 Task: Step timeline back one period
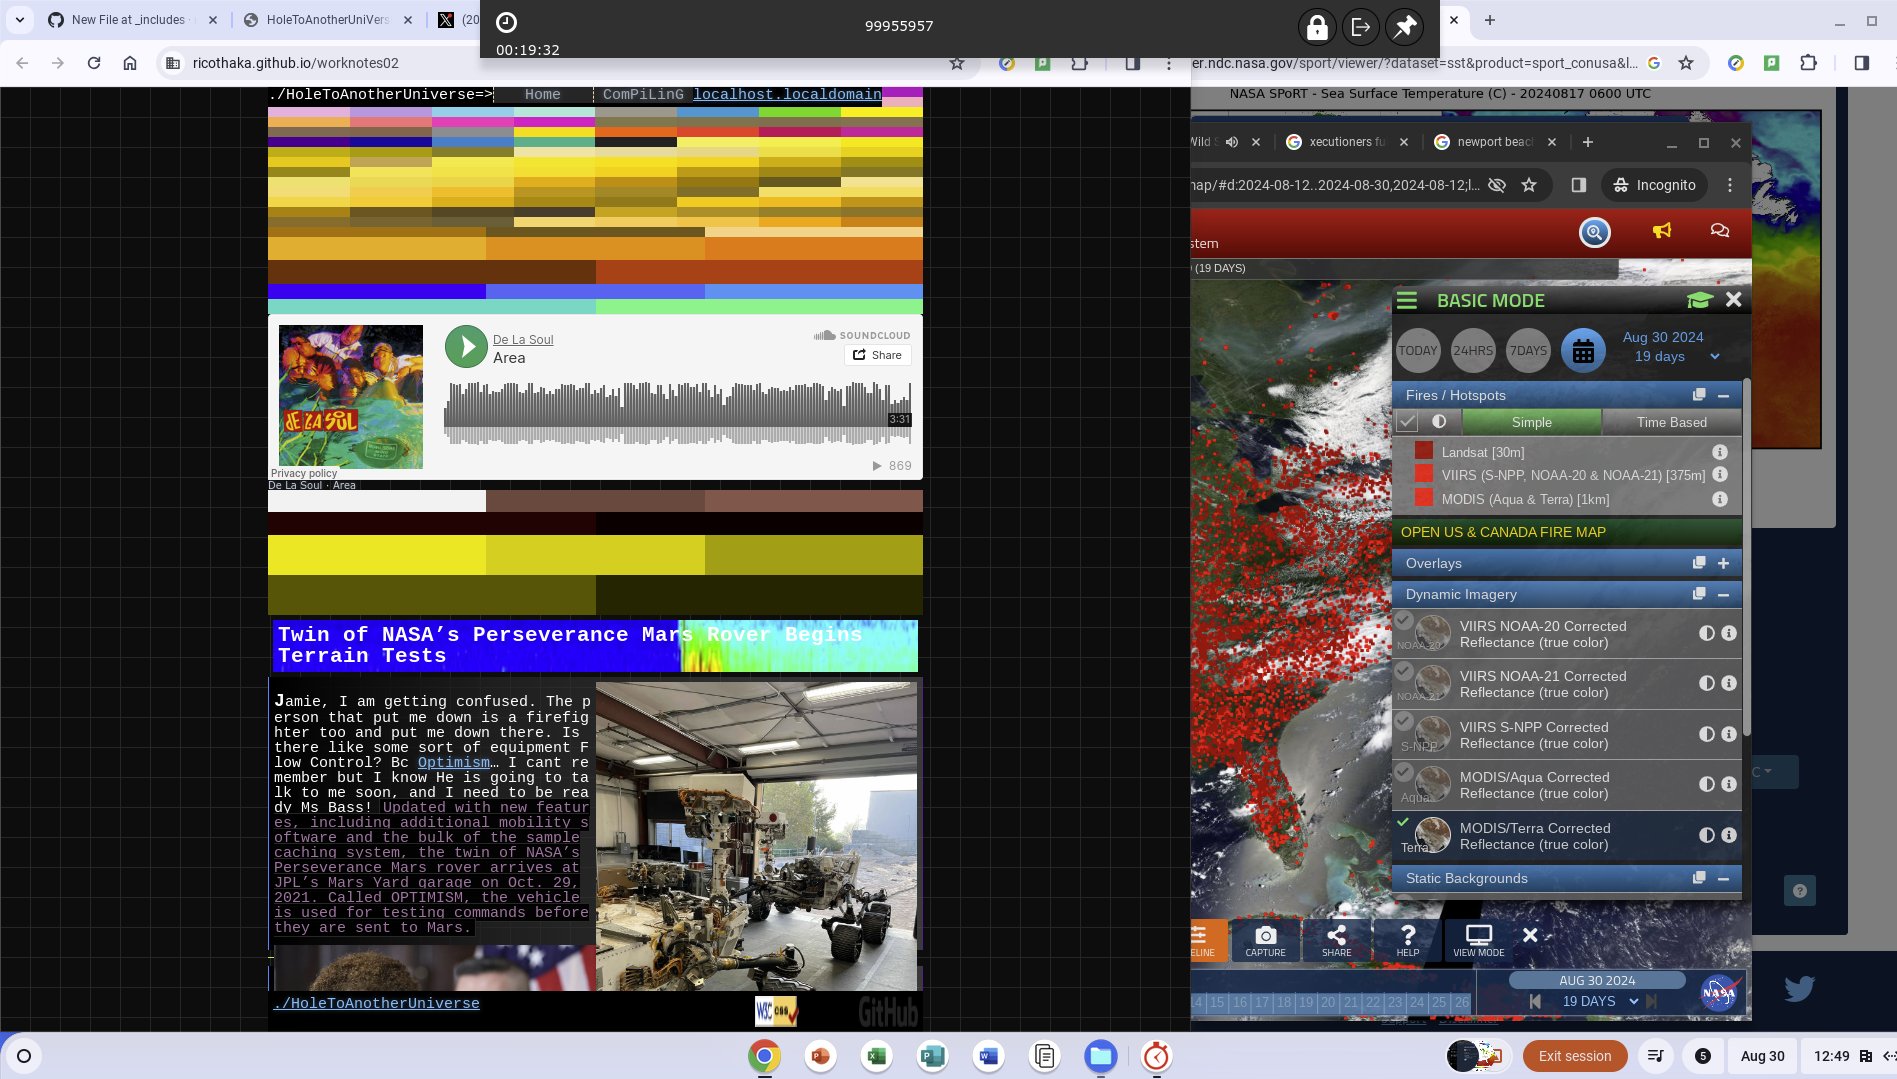pyautogui.click(x=1535, y=1001)
